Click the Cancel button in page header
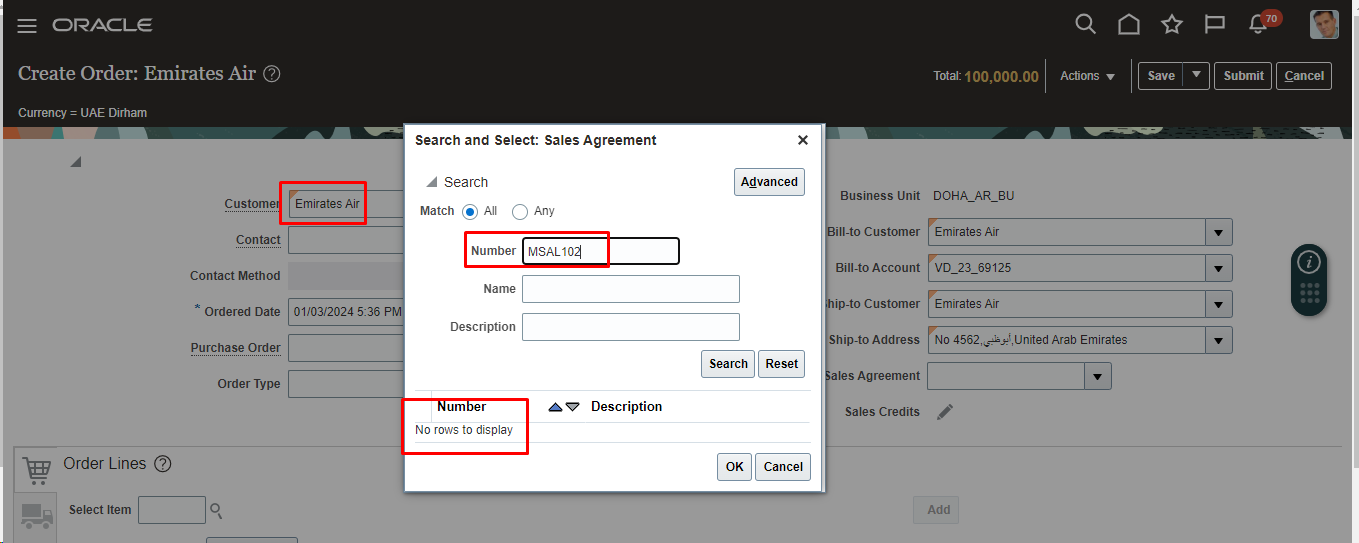 click(1304, 76)
